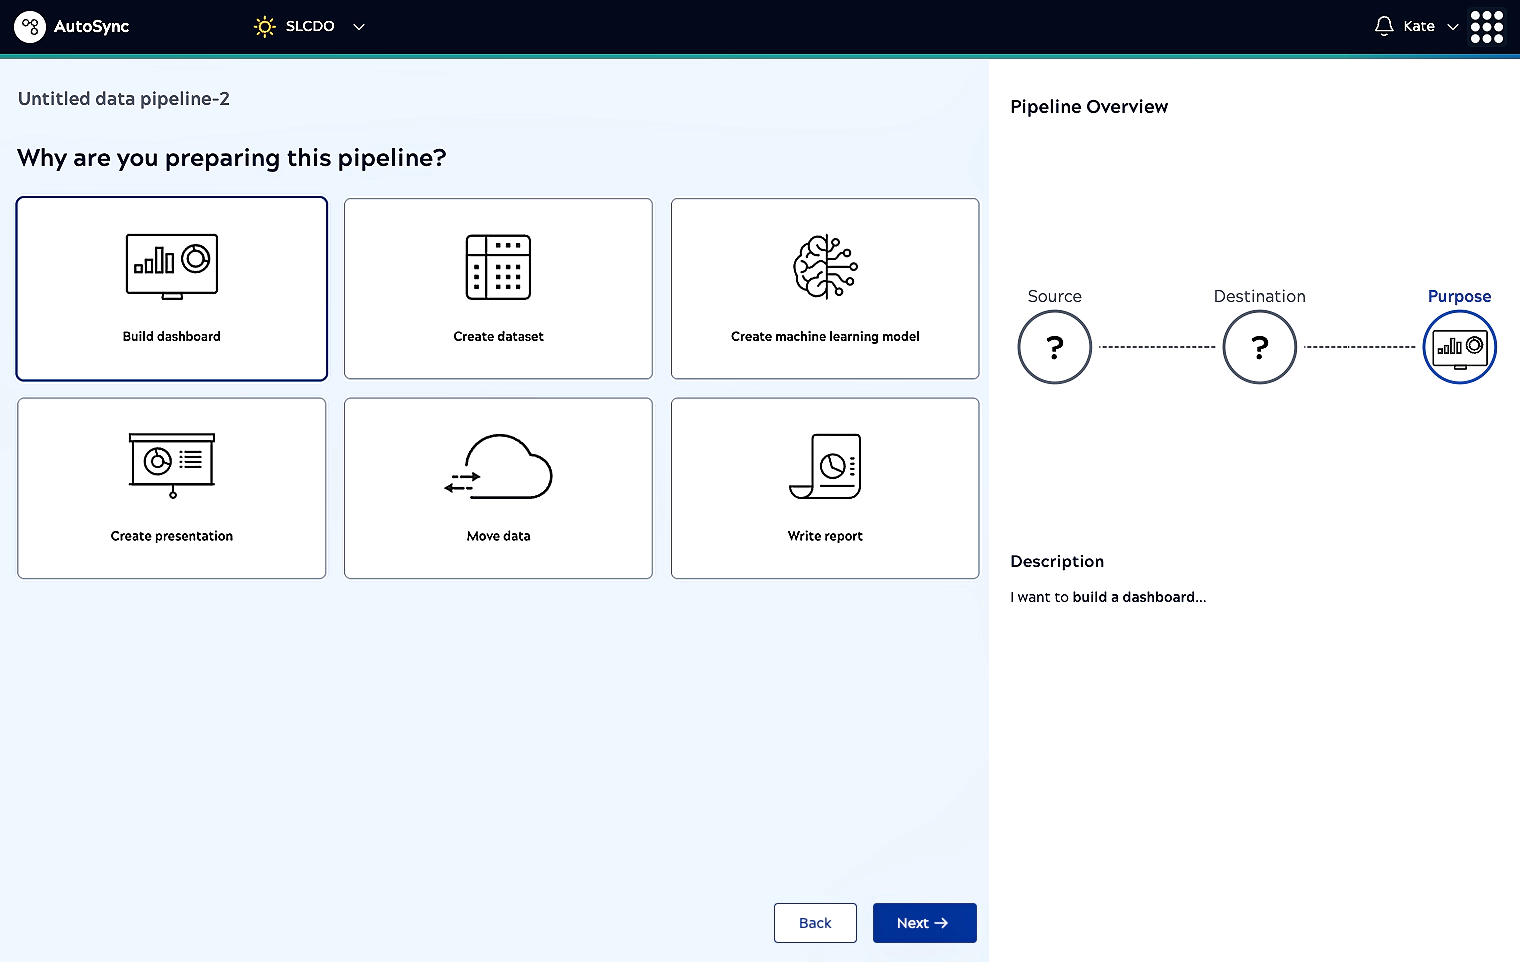Viewport: 1520px width, 962px height.
Task: Open the notifications bell
Action: (x=1384, y=26)
